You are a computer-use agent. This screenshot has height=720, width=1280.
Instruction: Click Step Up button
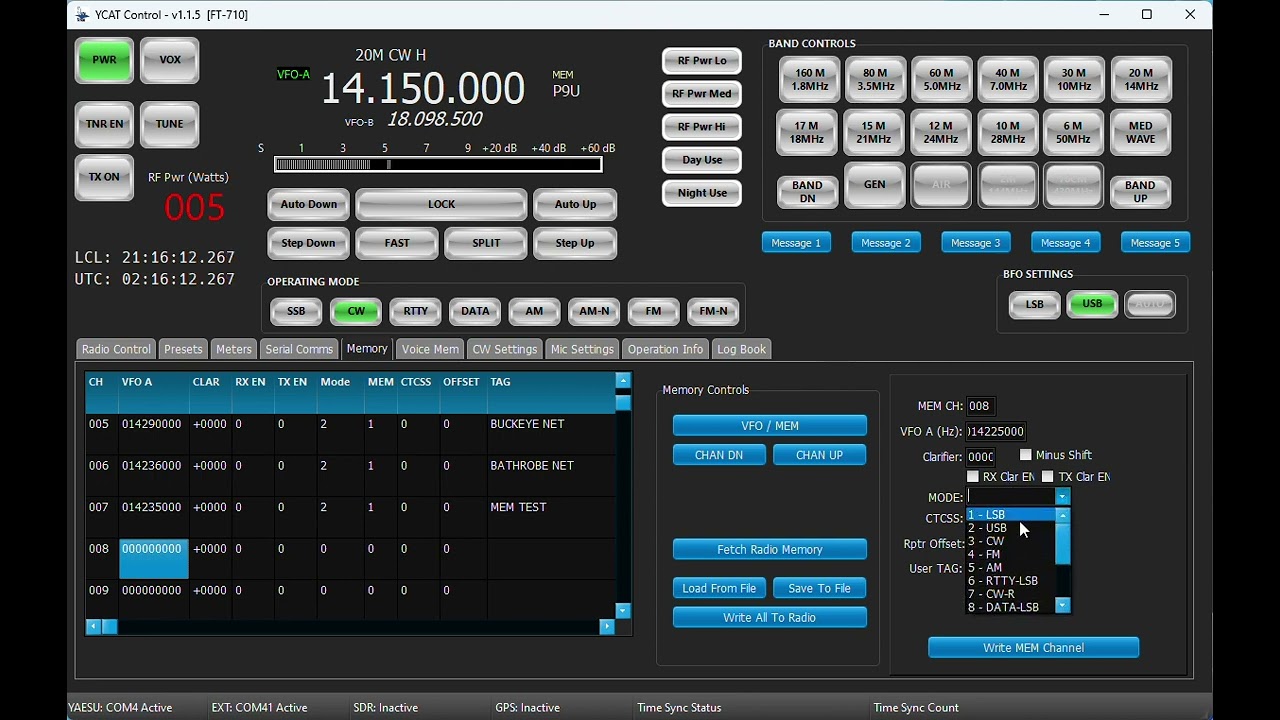pyautogui.click(x=575, y=243)
